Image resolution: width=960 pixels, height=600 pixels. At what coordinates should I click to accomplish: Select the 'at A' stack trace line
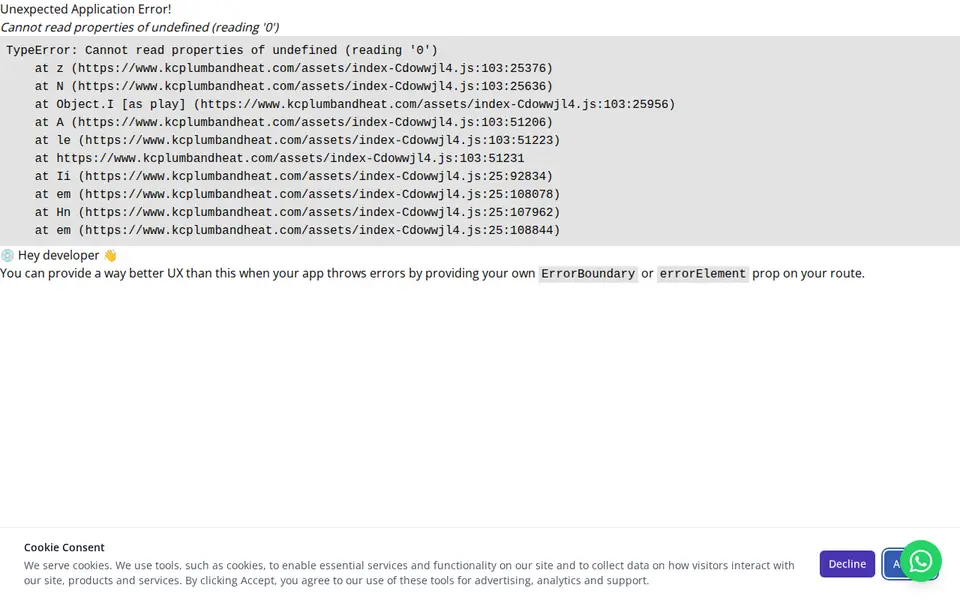(293, 122)
